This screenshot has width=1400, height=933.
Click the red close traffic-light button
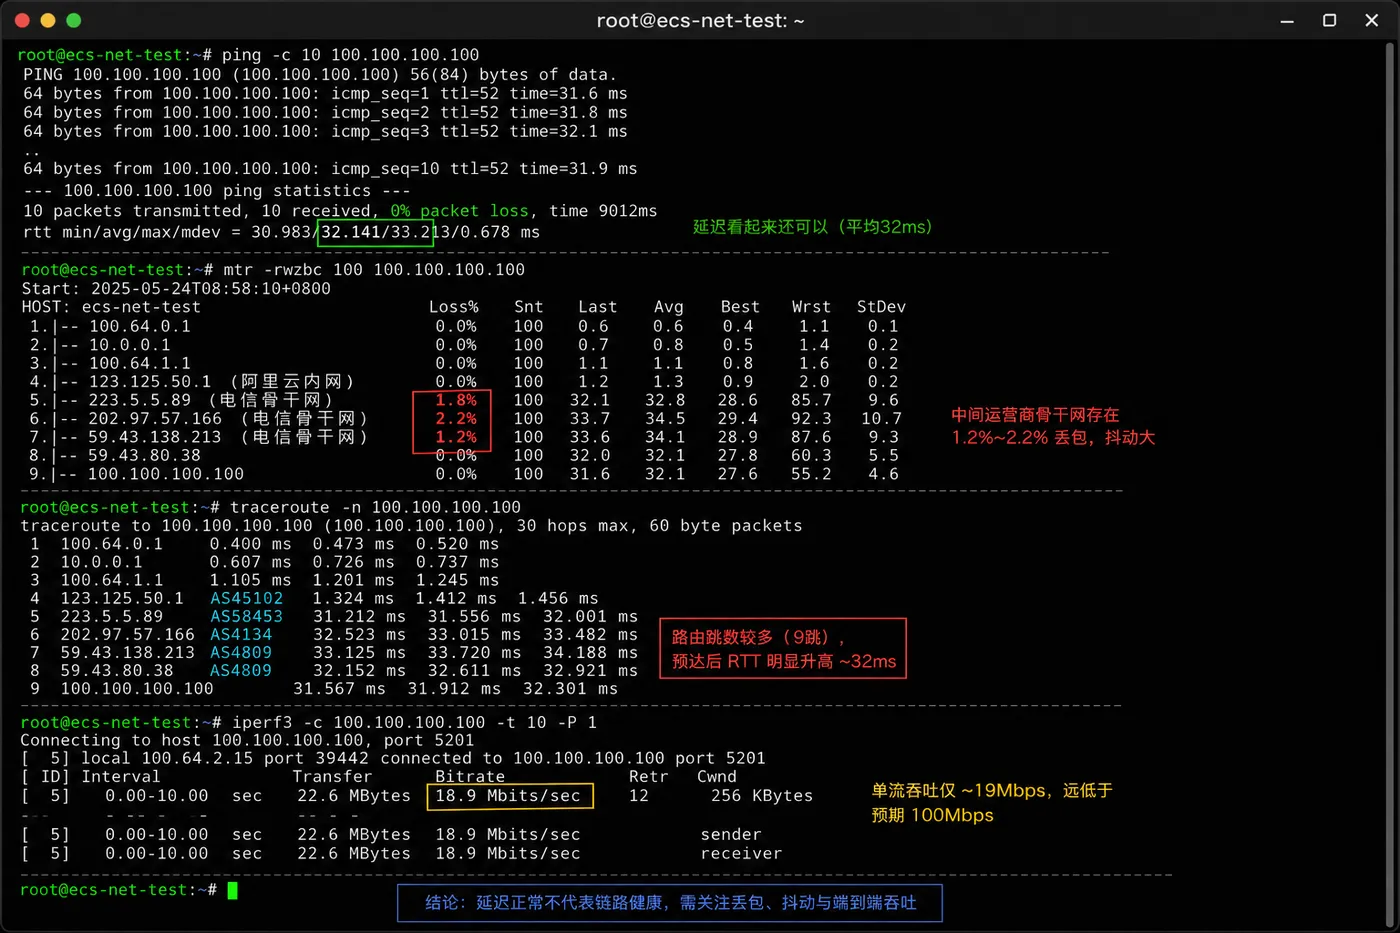[22, 20]
